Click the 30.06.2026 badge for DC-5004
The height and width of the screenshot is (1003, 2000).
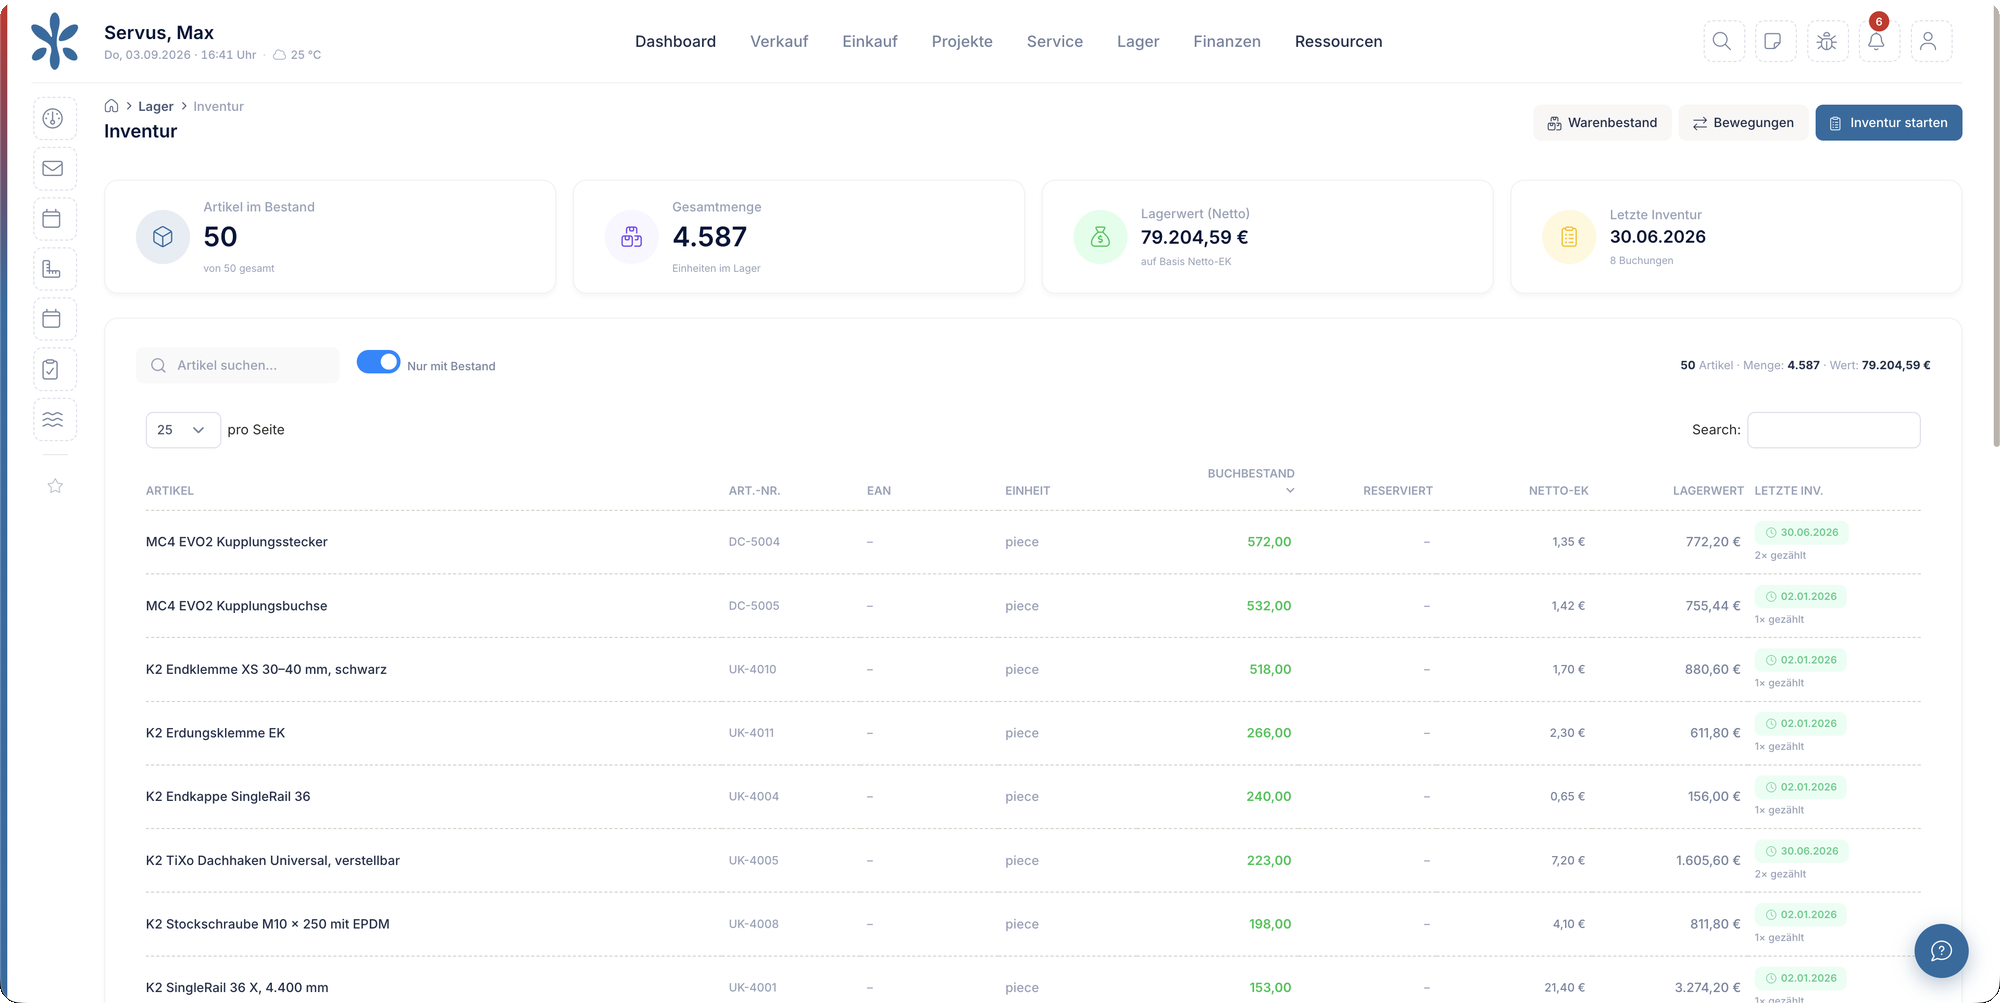tap(1802, 533)
